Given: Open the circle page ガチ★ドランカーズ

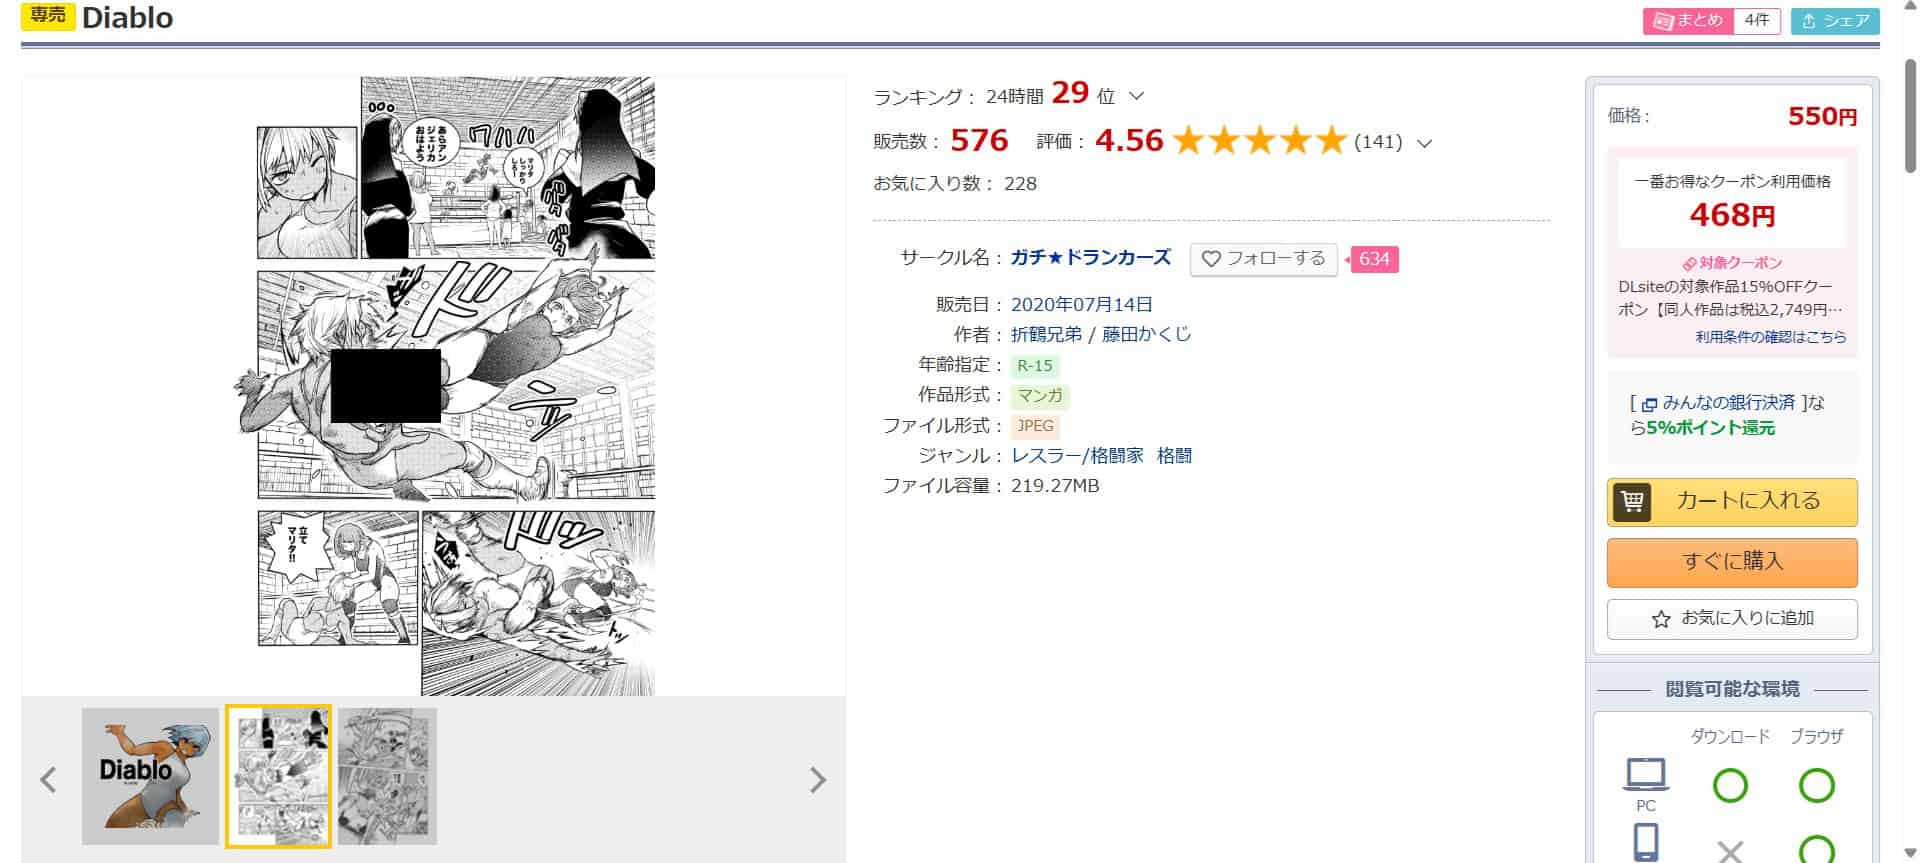Looking at the screenshot, I should click(1091, 258).
